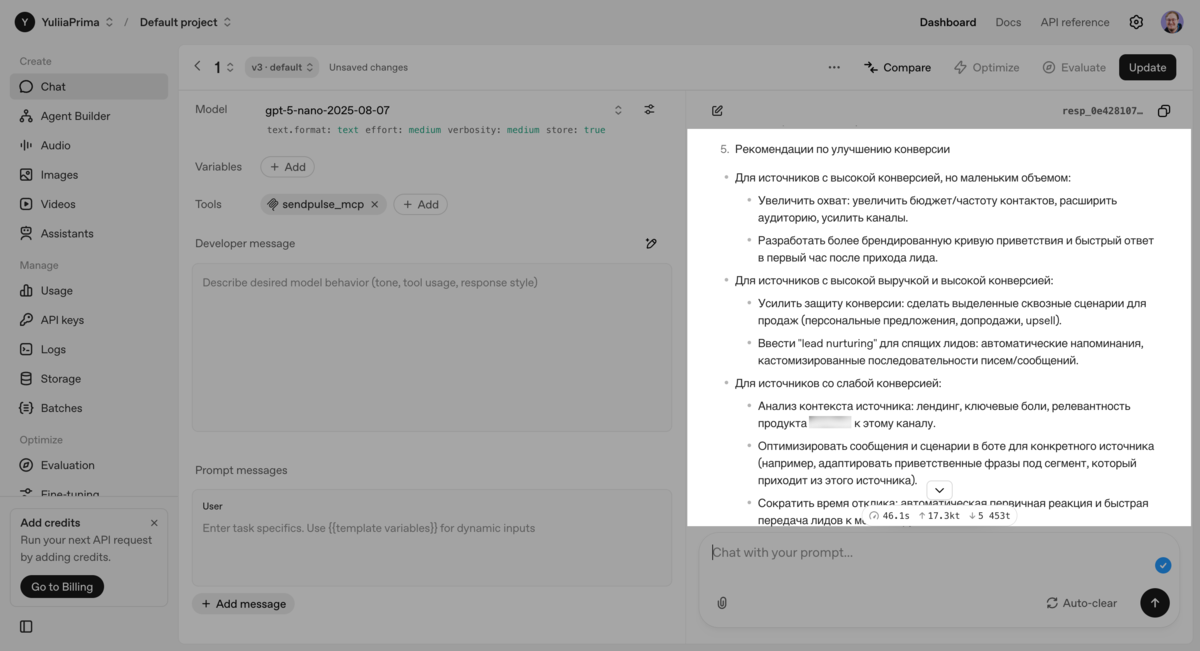This screenshot has width=1200, height=651.
Task: Open the settings gear icon
Action: coord(1136,22)
